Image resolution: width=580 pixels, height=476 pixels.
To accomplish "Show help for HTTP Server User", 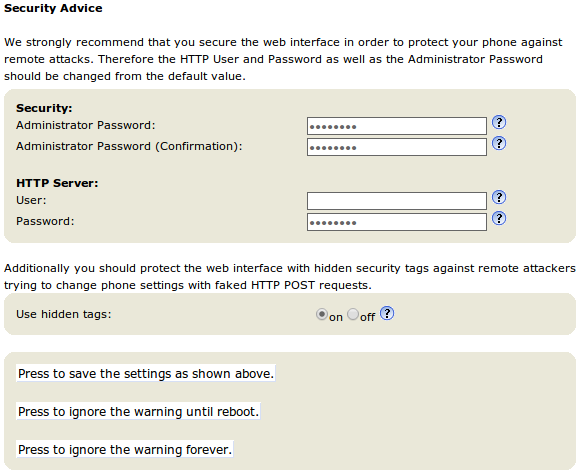I will click(499, 197).
